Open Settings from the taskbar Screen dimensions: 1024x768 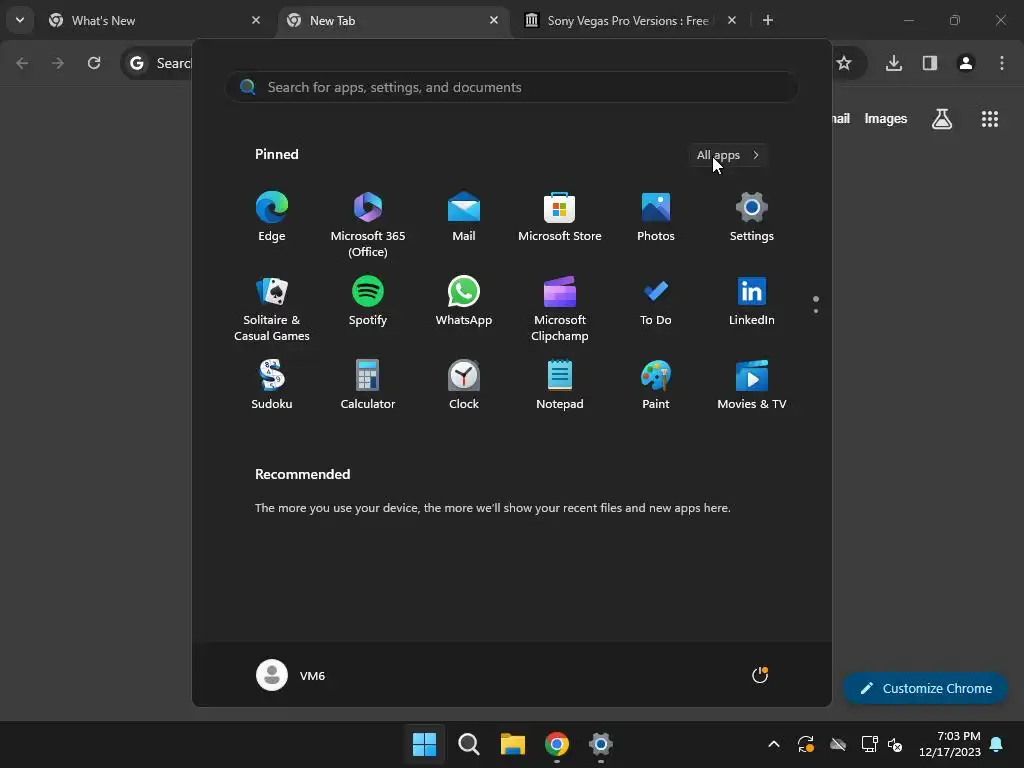(601, 744)
